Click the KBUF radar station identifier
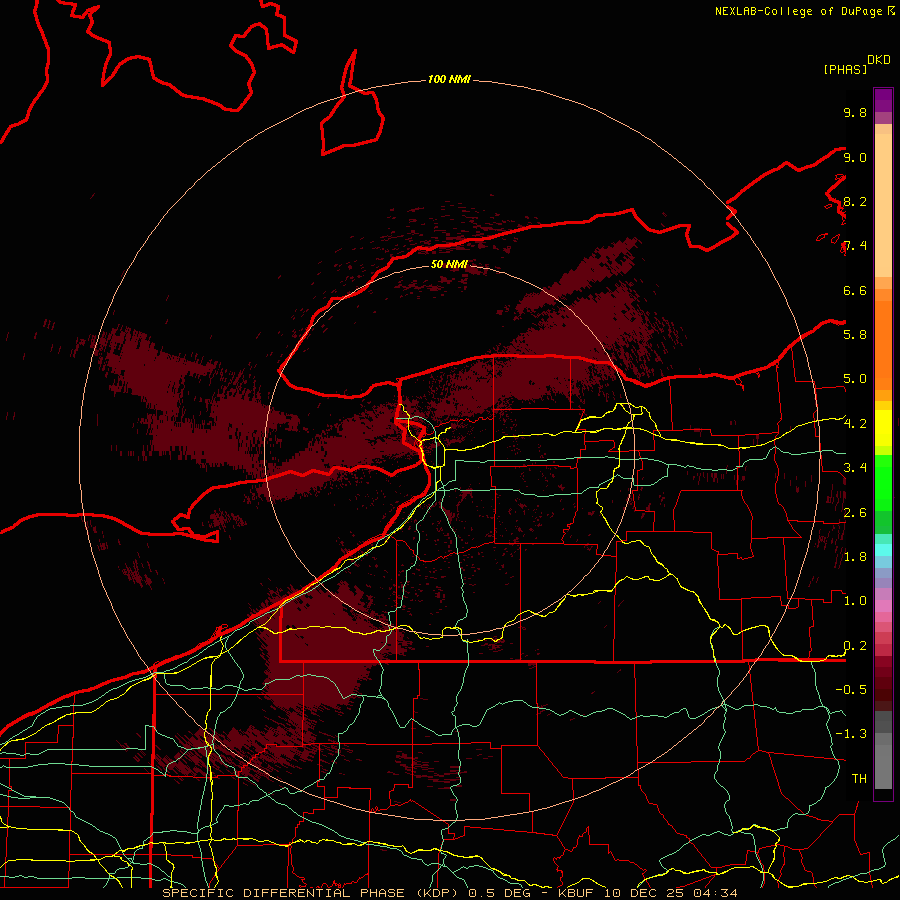The height and width of the screenshot is (900, 900). pyautogui.click(x=576, y=893)
